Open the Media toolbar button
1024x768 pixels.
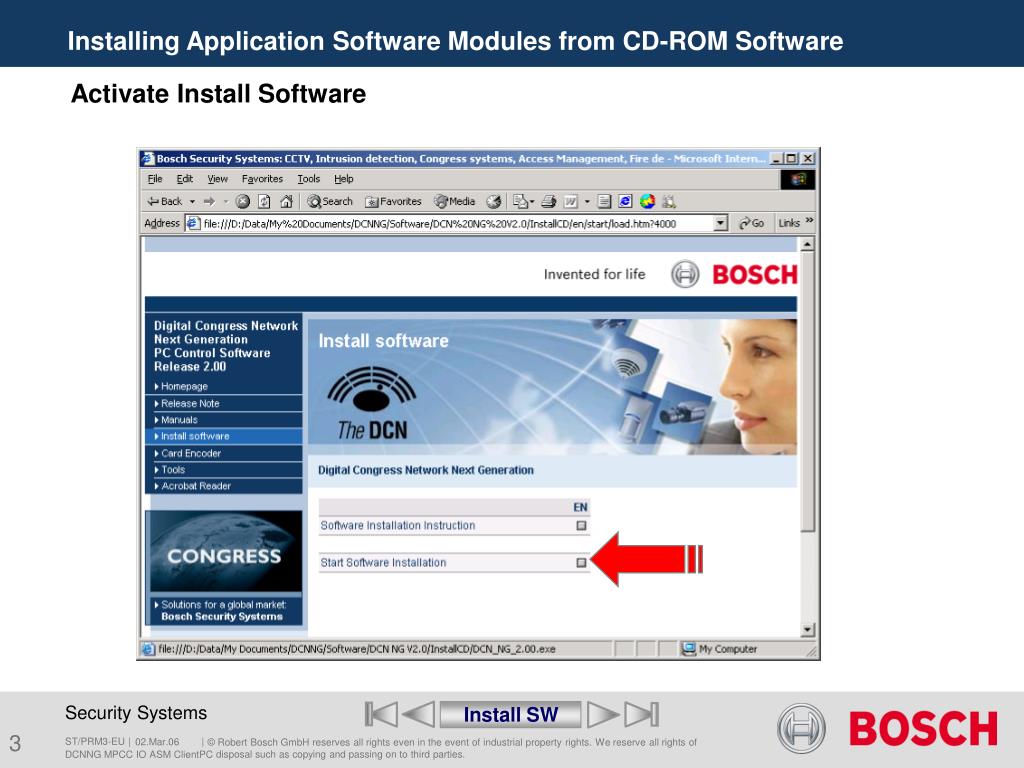455,202
